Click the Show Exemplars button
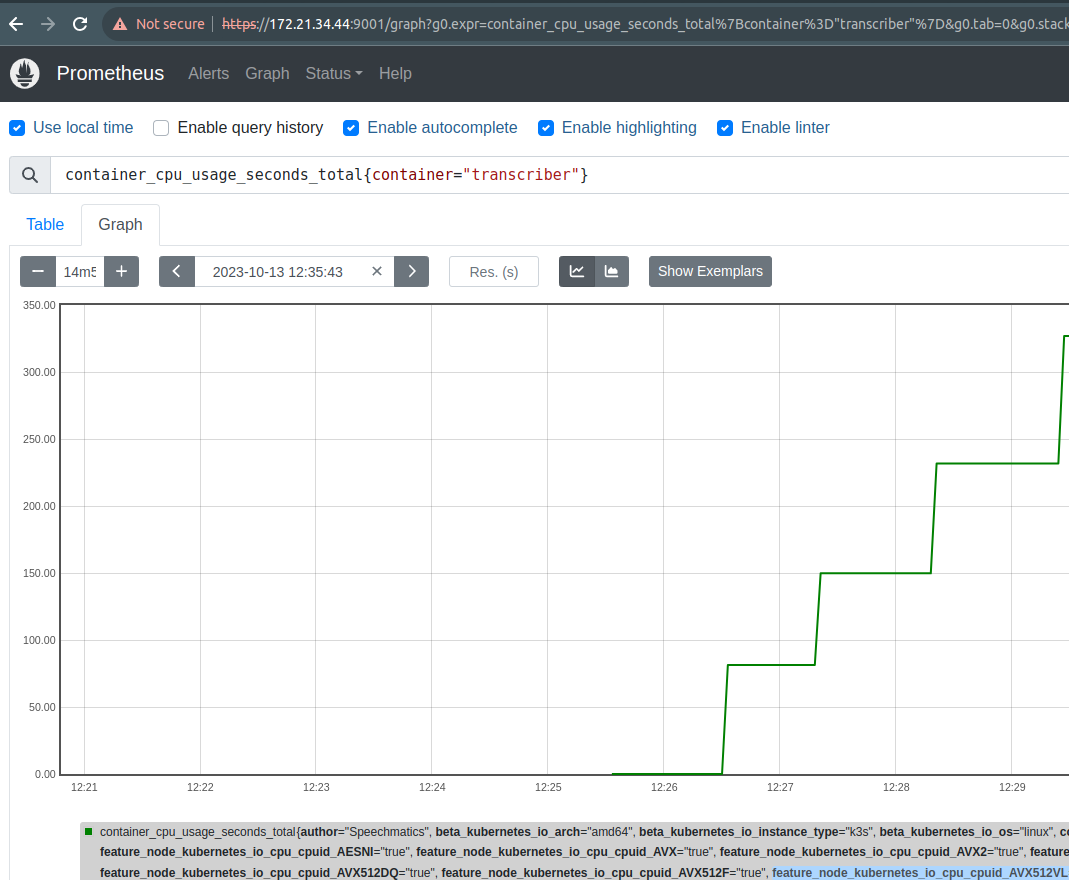Image resolution: width=1069 pixels, height=880 pixels. (x=710, y=272)
